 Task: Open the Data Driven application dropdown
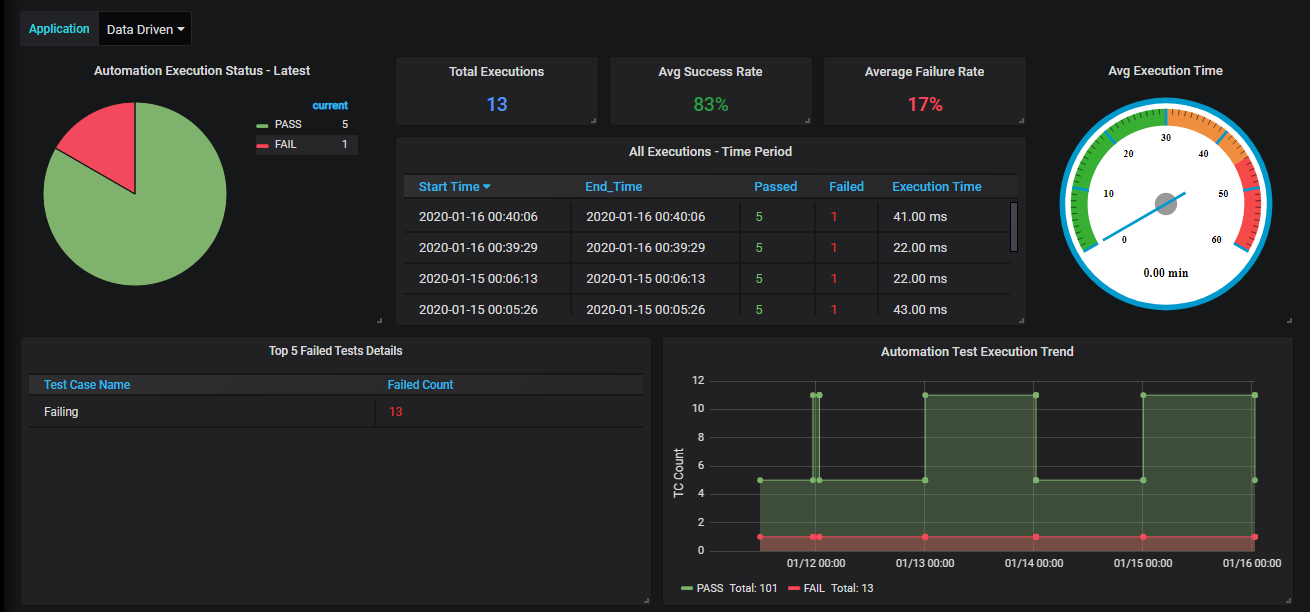[x=145, y=29]
